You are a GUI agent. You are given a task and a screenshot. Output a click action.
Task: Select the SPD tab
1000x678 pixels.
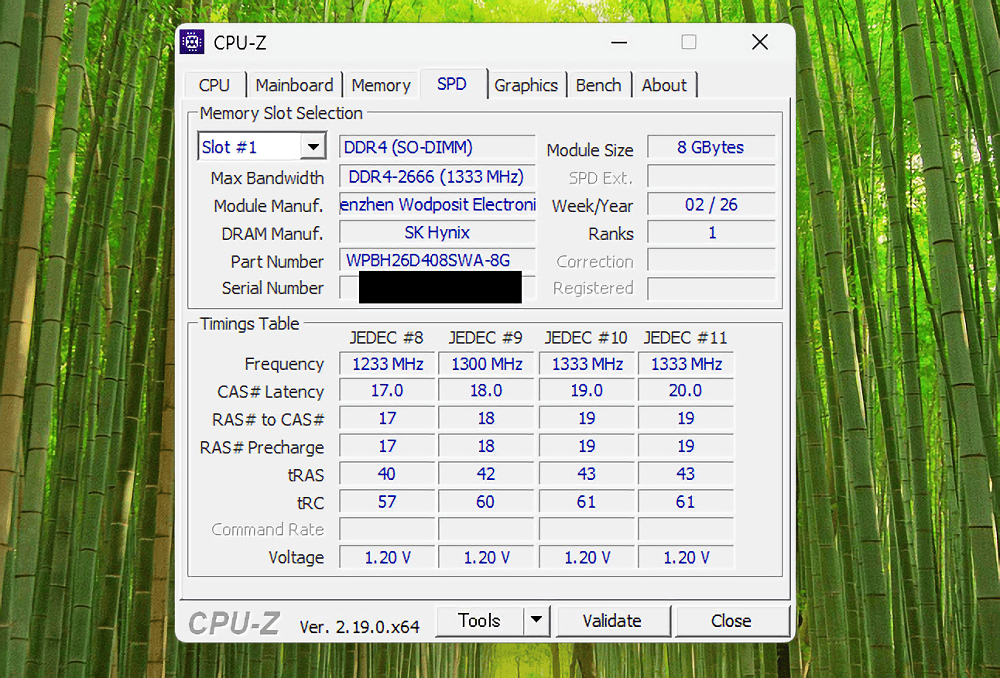coord(453,84)
